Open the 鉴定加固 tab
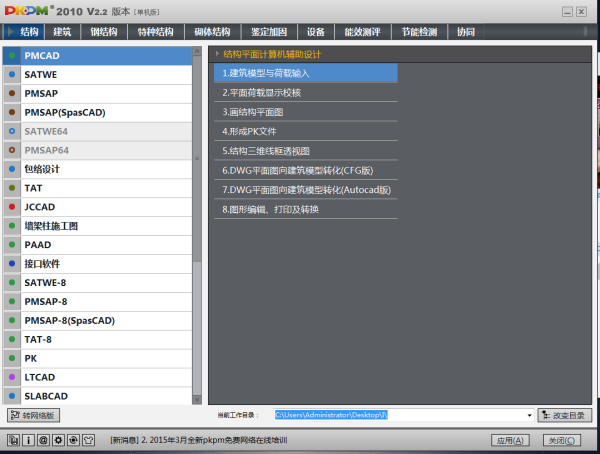Viewport: 600px width, 454px height. 270,32
